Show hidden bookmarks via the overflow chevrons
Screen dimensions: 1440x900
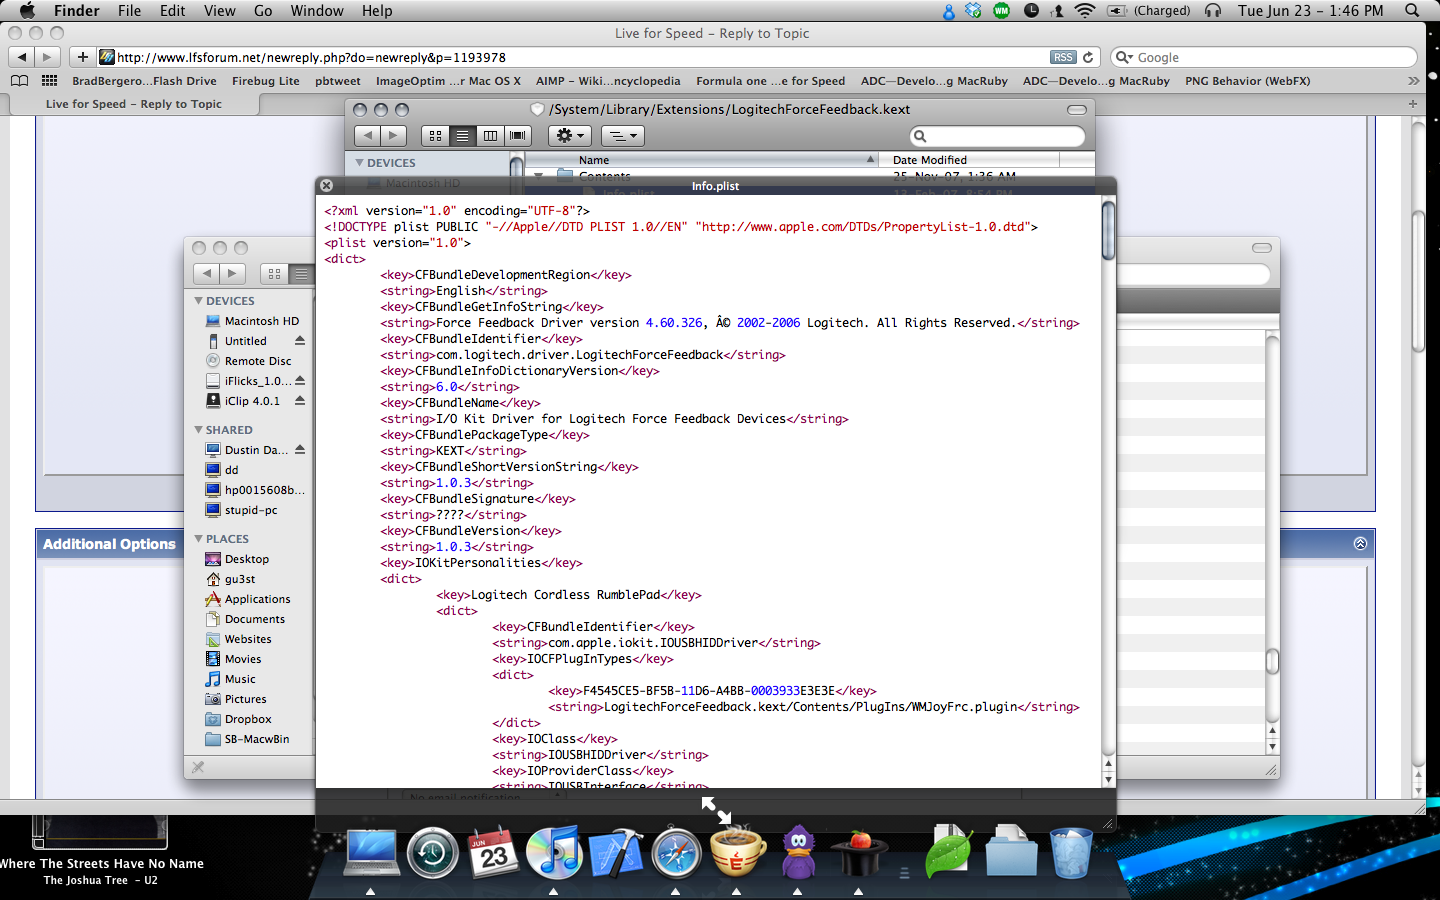pyautogui.click(x=1413, y=81)
